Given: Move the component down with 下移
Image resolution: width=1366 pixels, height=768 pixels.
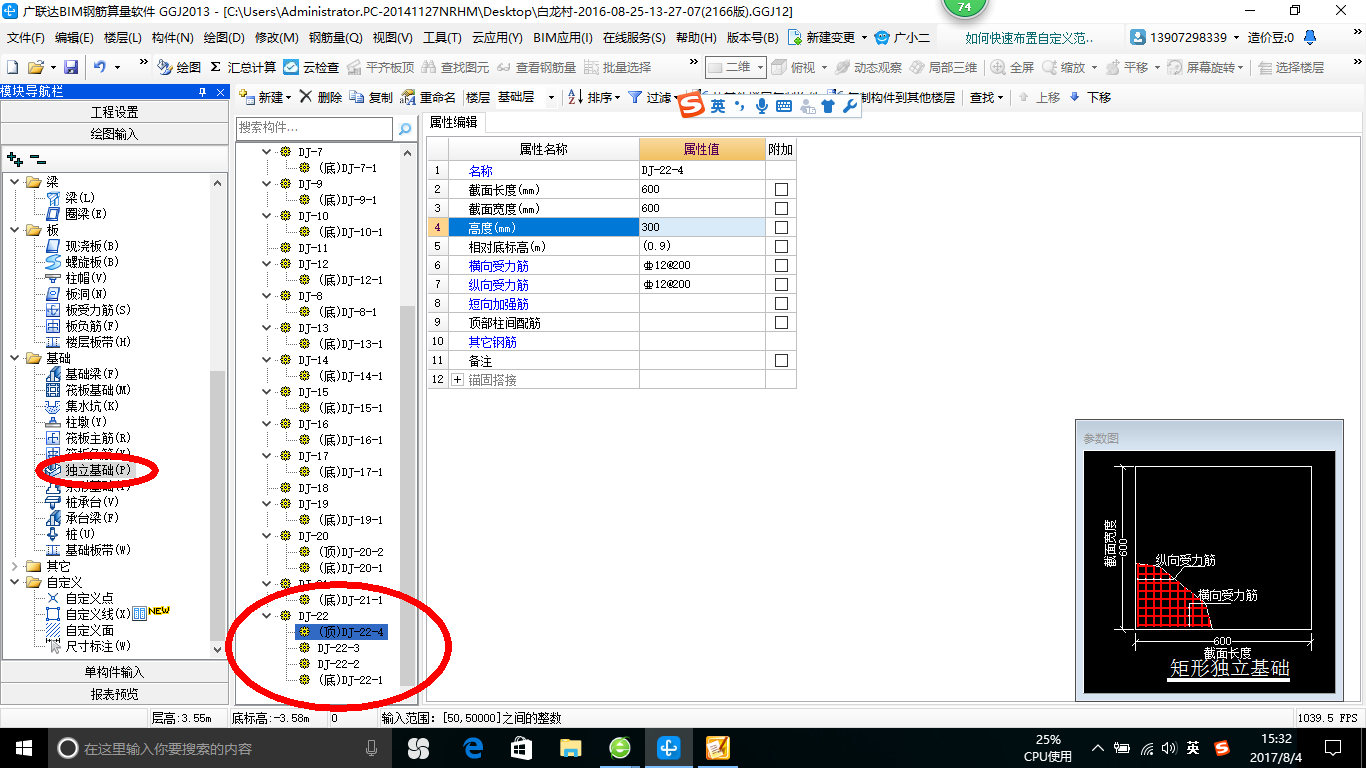Looking at the screenshot, I should (1090, 97).
